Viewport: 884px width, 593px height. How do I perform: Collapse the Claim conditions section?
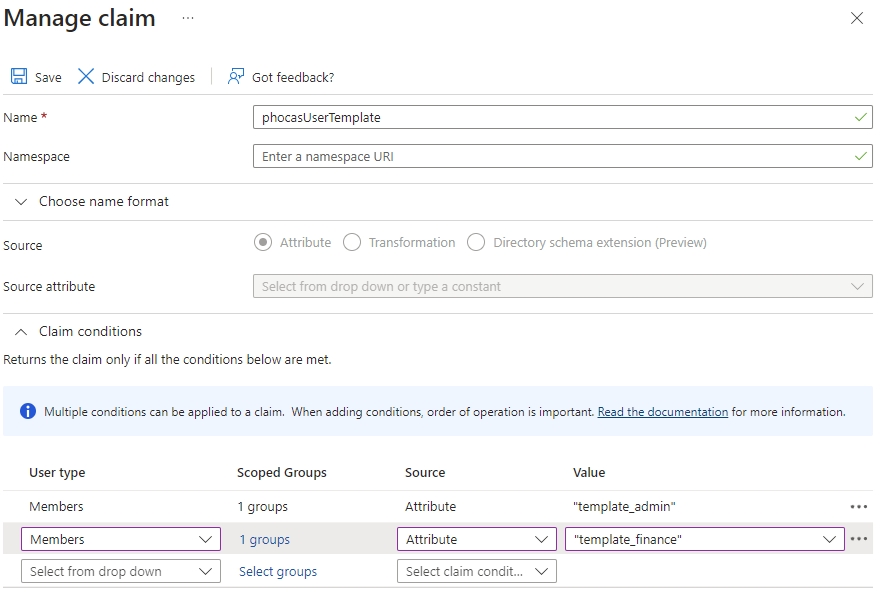(21, 331)
